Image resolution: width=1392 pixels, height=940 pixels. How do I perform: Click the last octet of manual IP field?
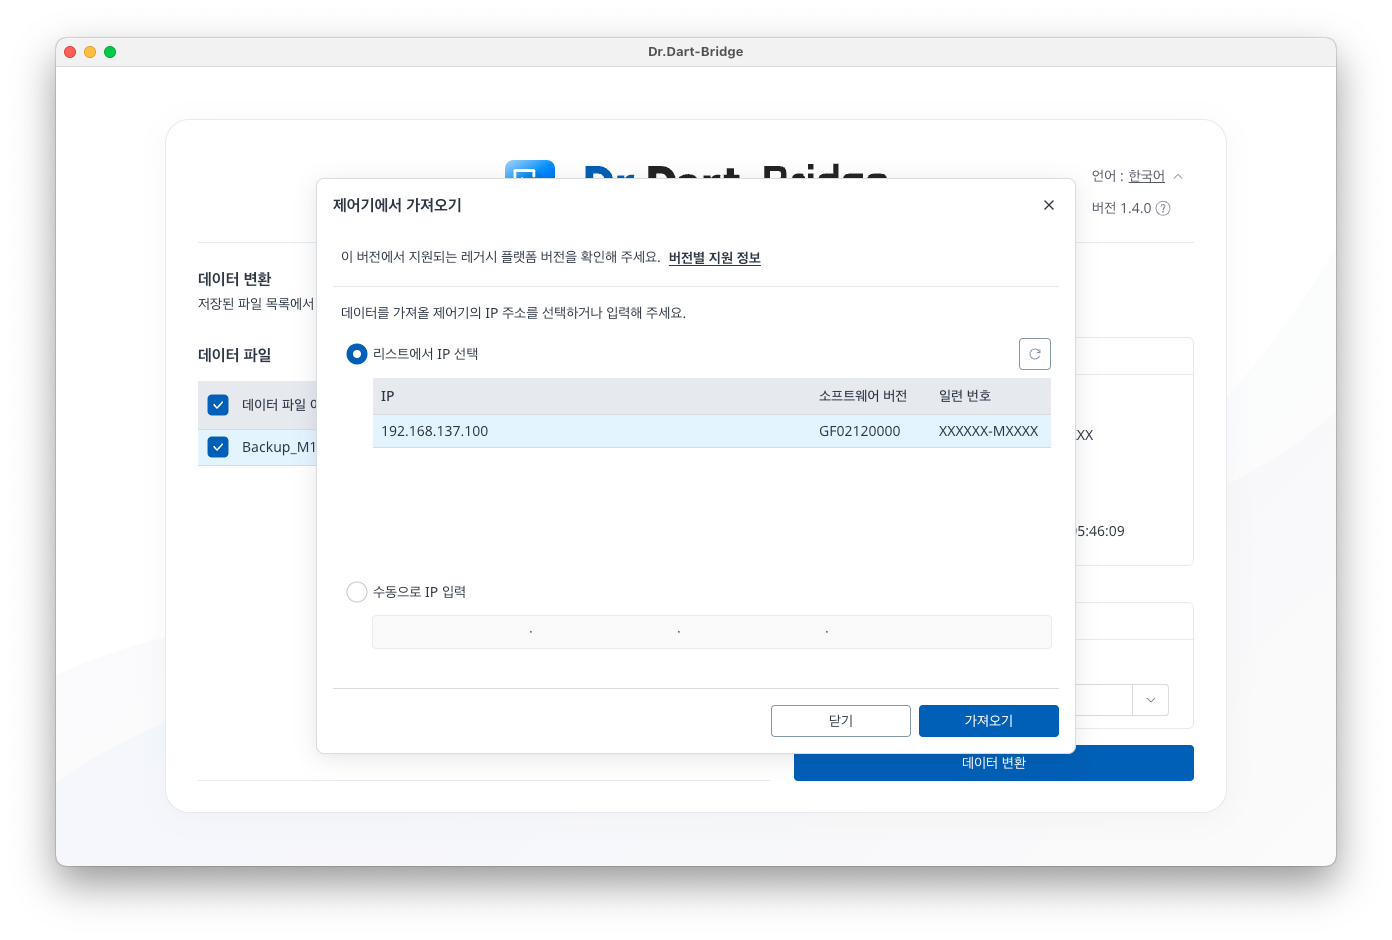[938, 632]
